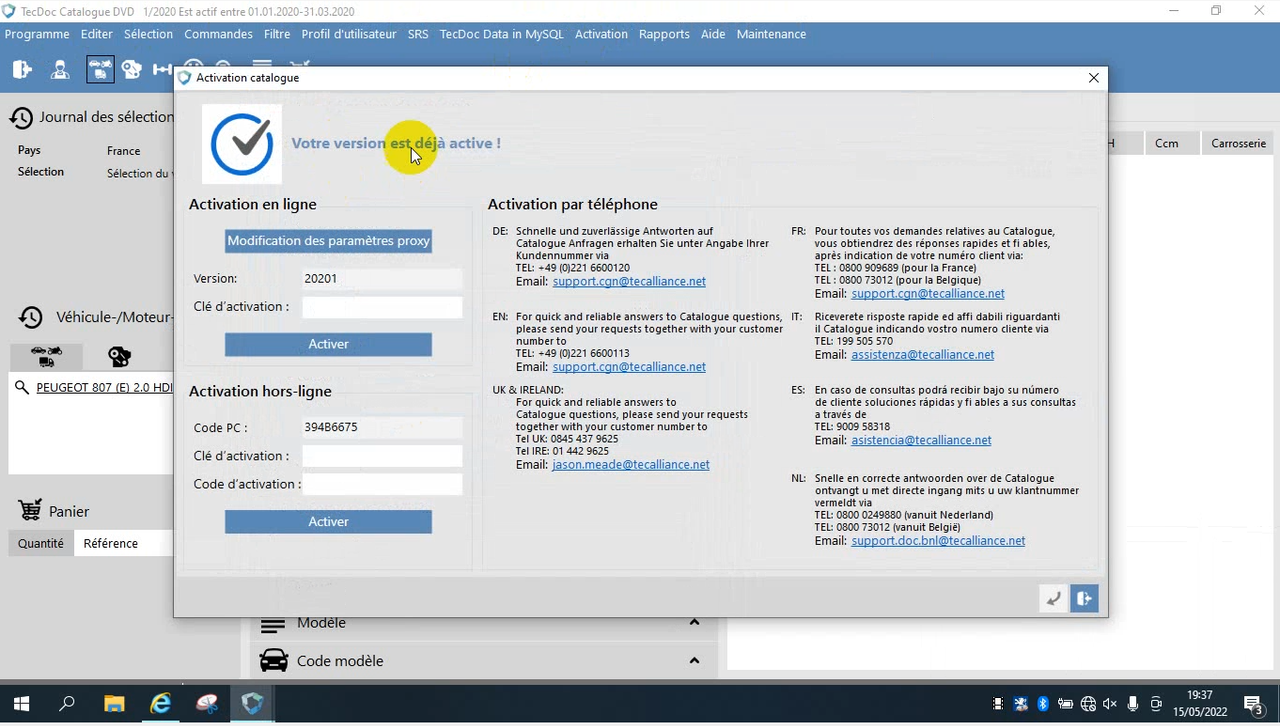Select the engine tab icon under Véhicule-/Moteur

119,356
